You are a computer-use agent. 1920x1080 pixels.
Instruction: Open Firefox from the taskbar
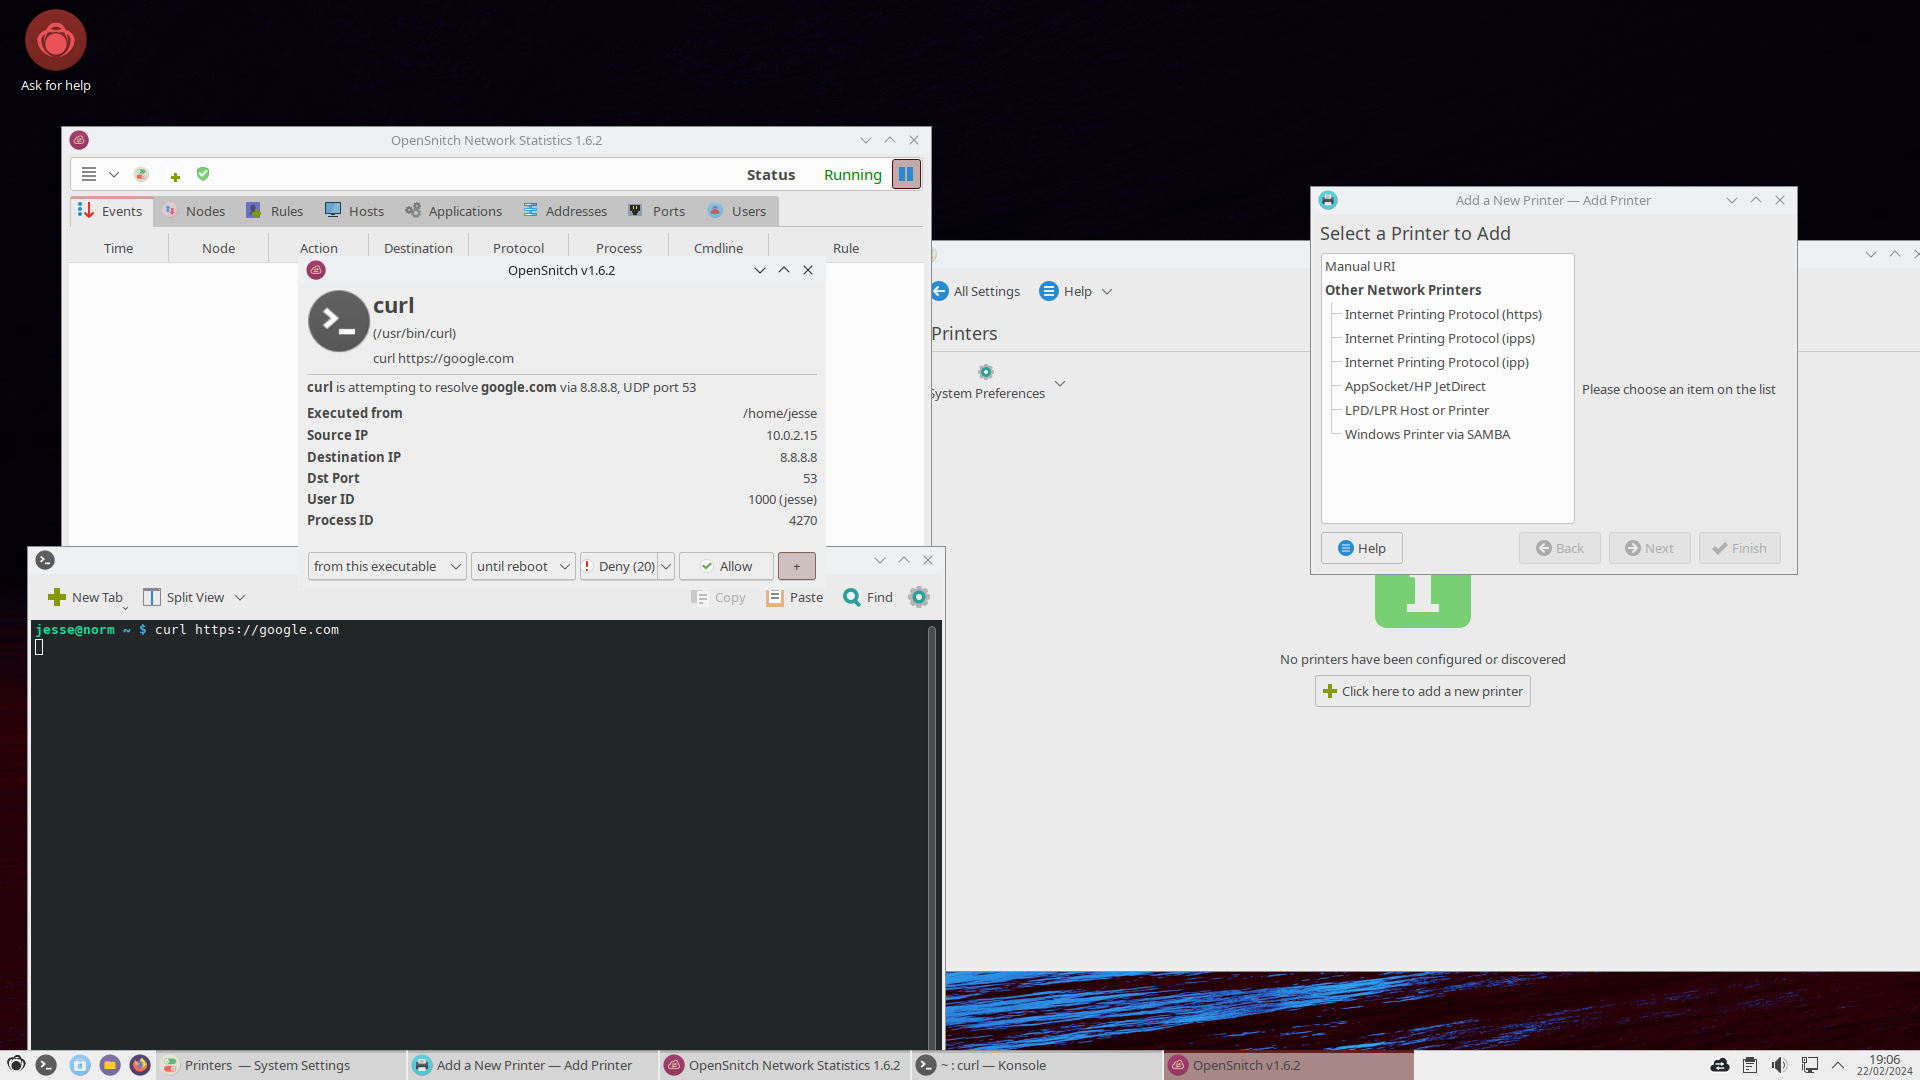click(140, 1065)
